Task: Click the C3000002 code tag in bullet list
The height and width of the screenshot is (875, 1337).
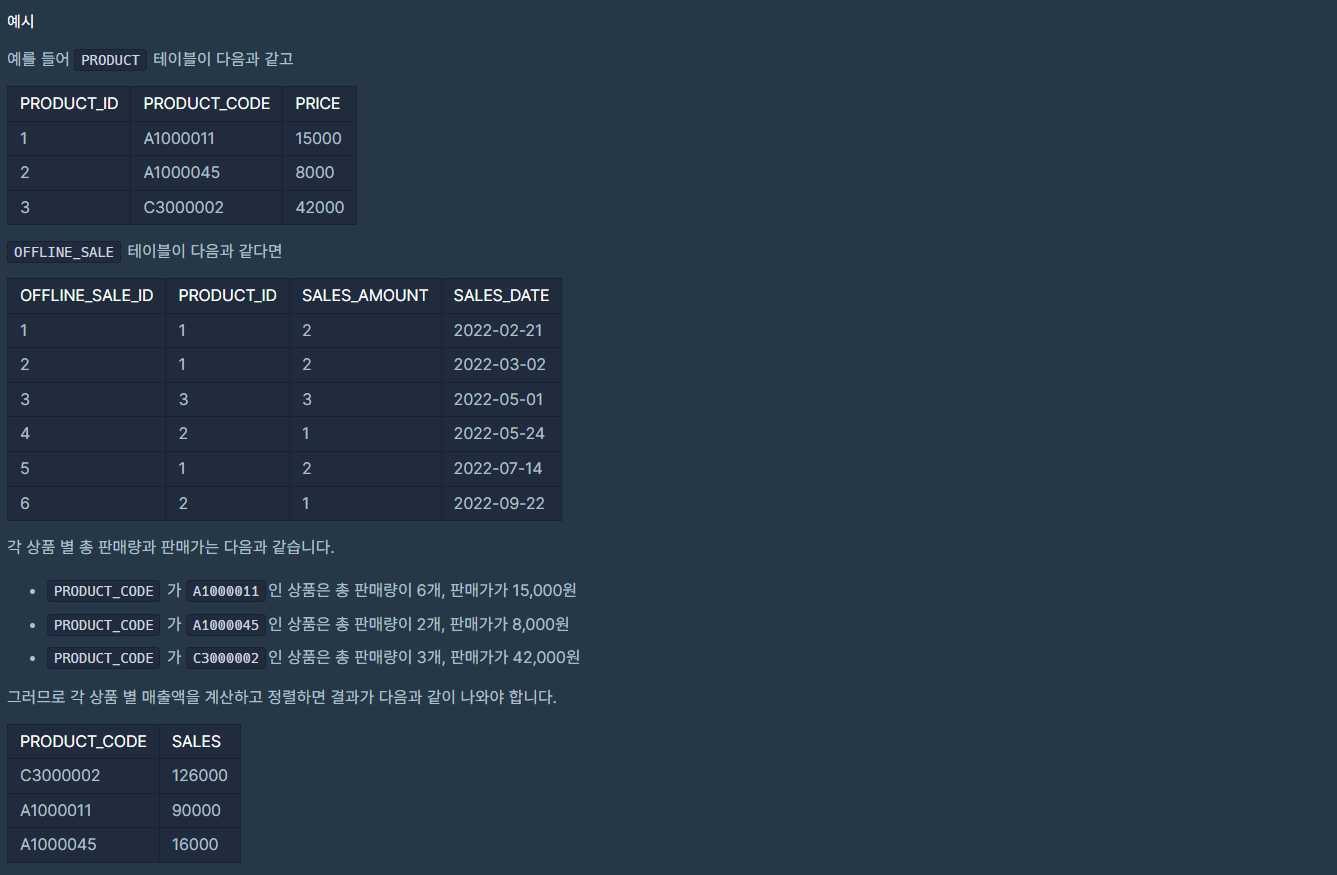Action: 226,658
